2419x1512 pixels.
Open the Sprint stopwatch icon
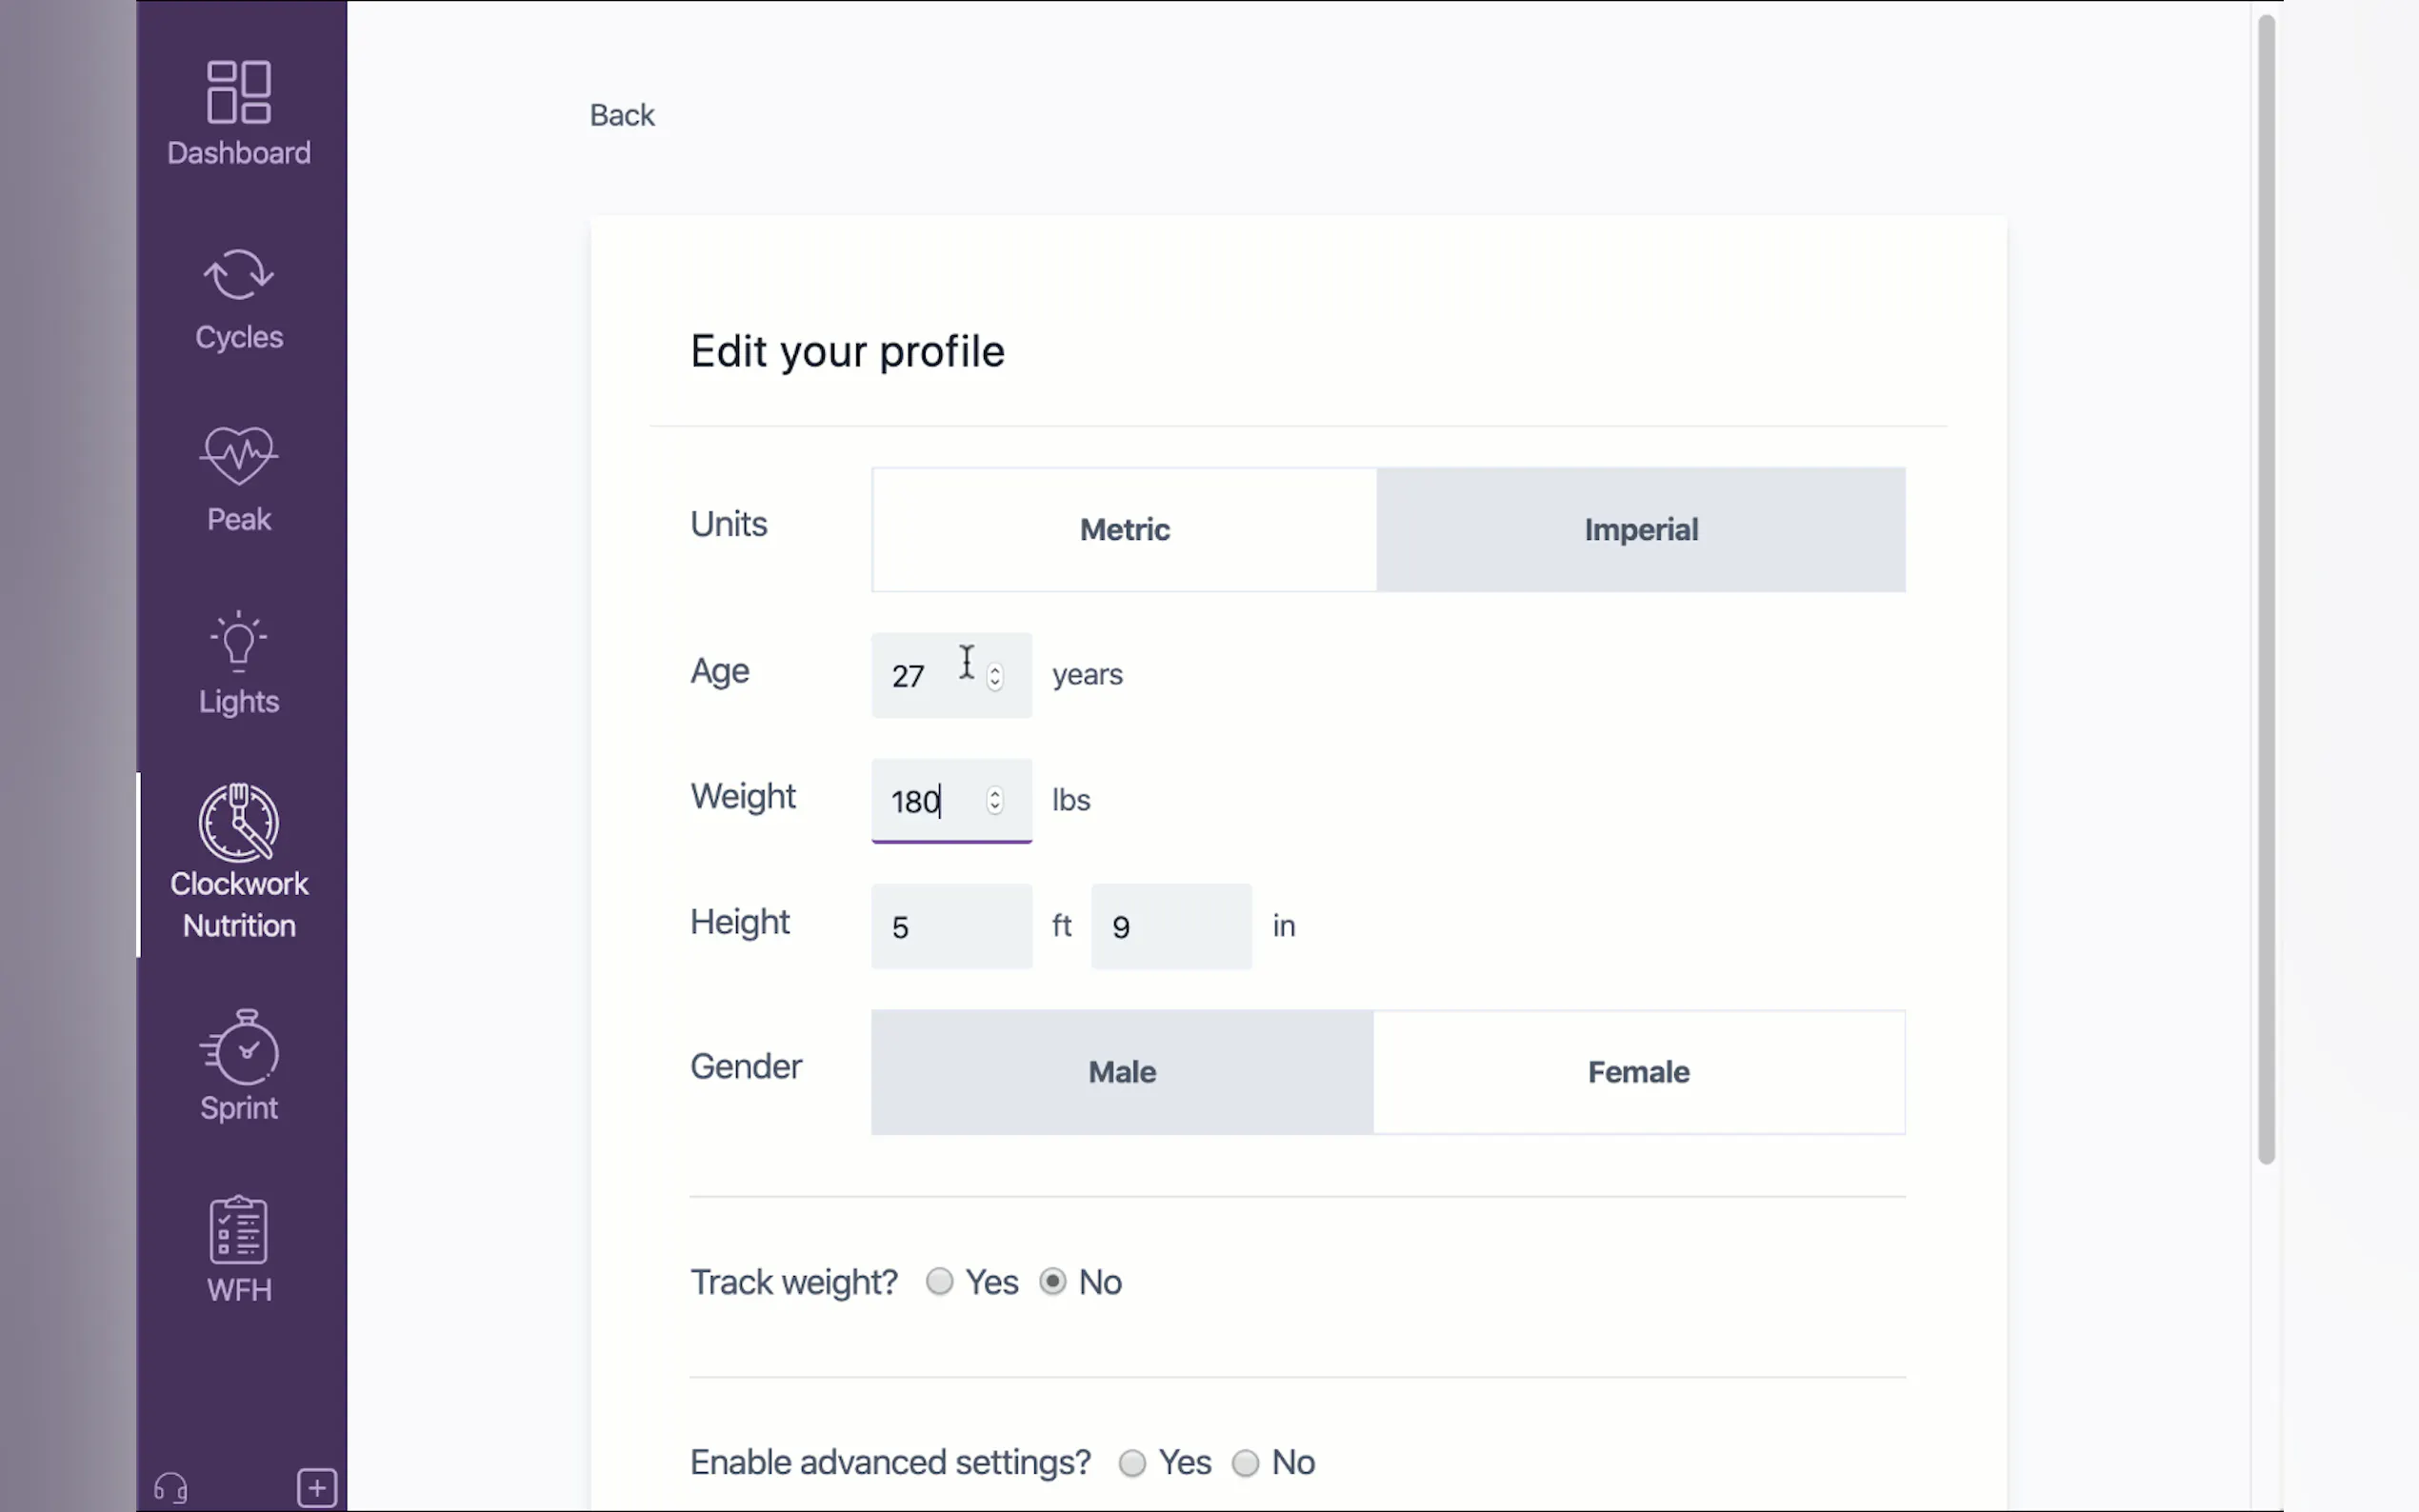tap(238, 1048)
